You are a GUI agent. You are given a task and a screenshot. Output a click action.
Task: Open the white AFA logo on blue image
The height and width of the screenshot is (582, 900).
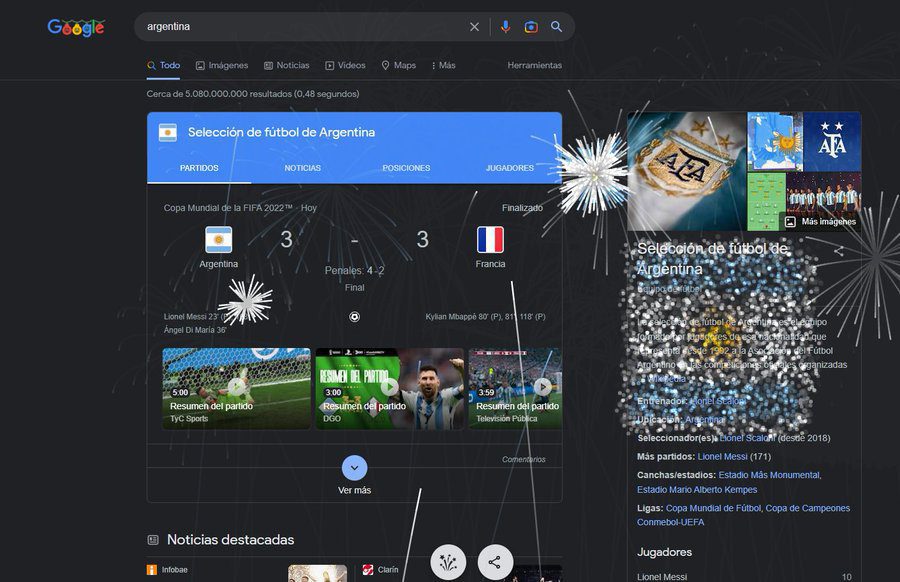[x=832, y=142]
